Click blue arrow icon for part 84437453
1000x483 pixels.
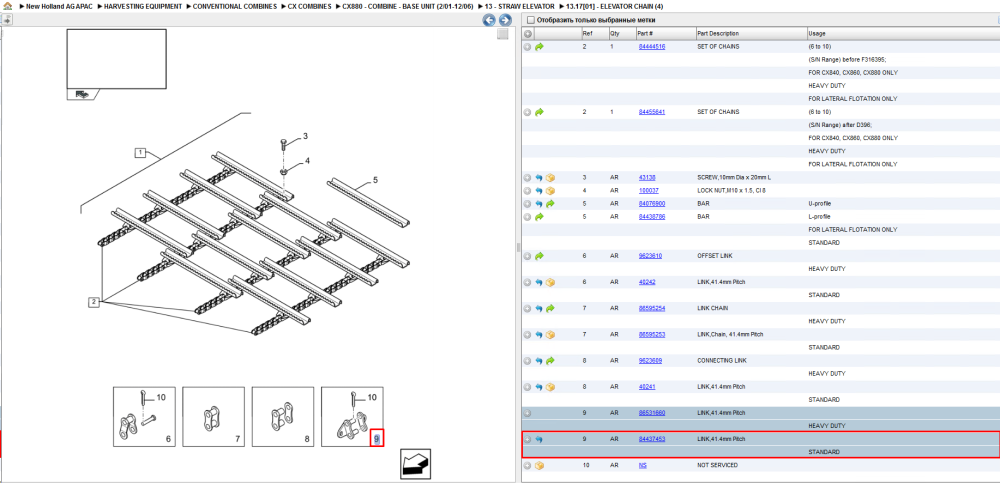(539, 439)
